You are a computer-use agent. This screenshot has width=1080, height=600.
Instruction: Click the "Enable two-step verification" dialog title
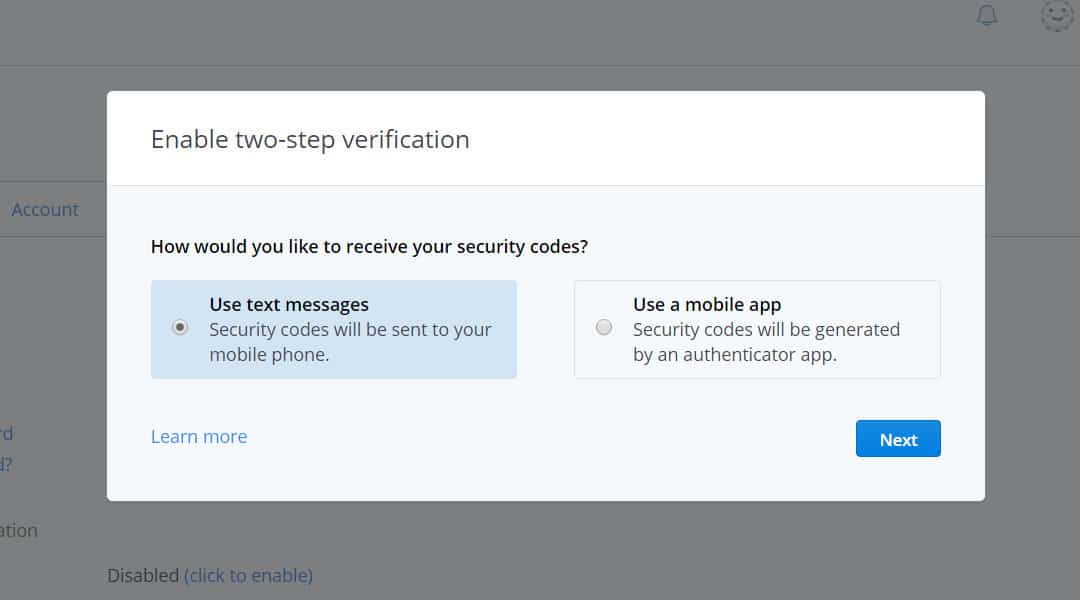click(310, 139)
